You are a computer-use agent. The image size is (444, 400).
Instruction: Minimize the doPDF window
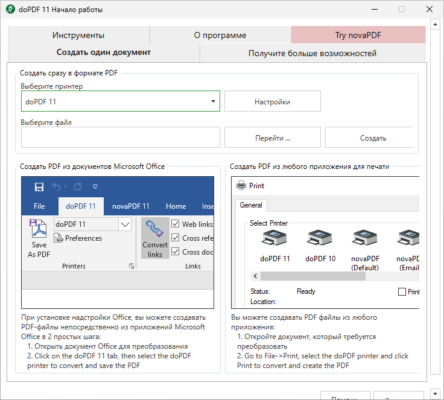pos(375,9)
